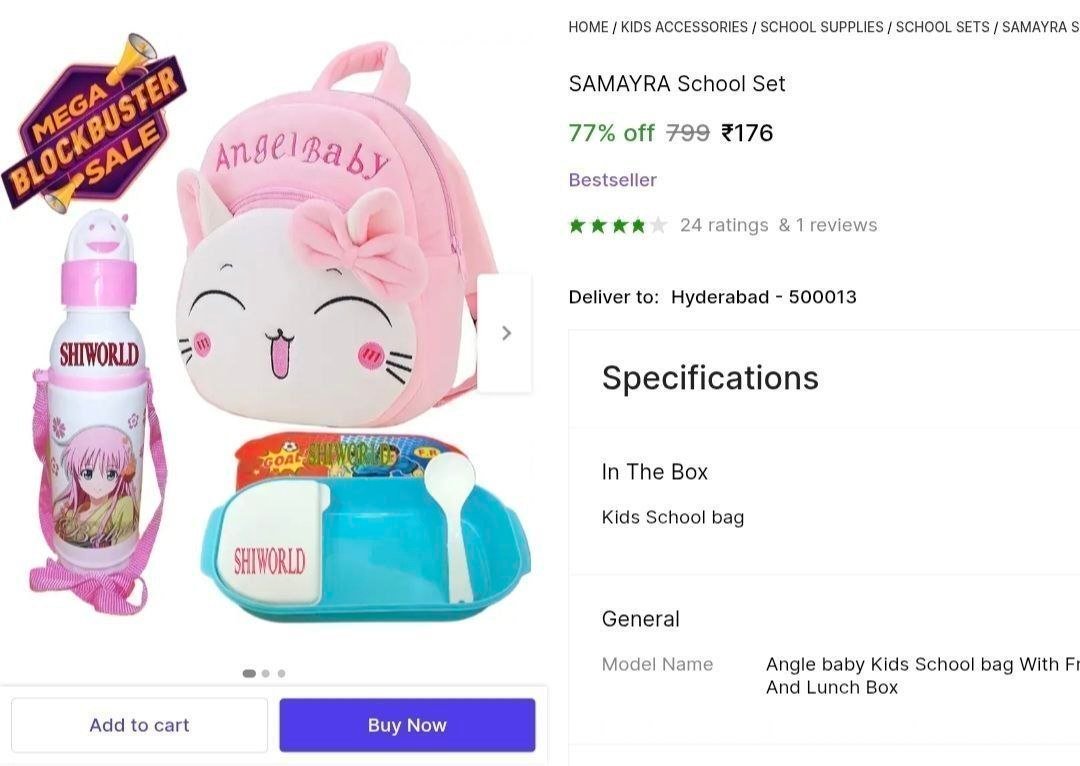Click the Specifications section heading
1080x766 pixels.
[710, 378]
